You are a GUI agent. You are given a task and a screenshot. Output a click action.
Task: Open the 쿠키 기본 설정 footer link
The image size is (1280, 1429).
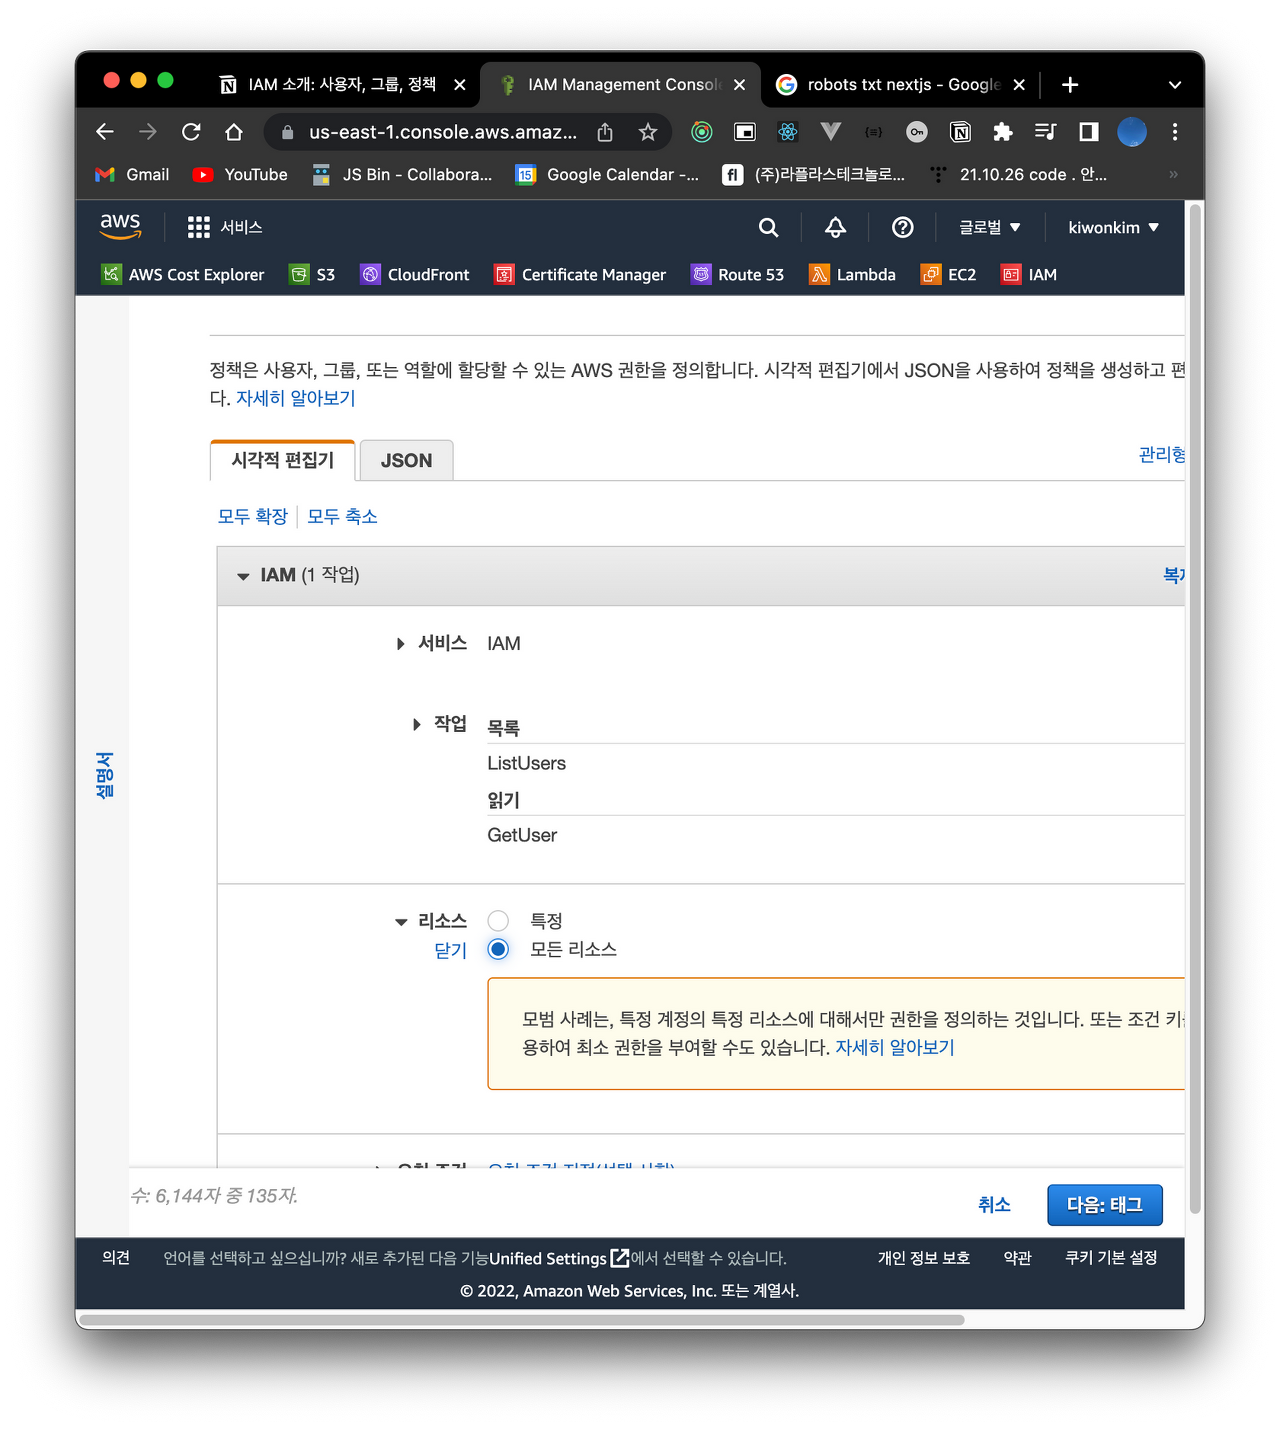pos(1111,1257)
